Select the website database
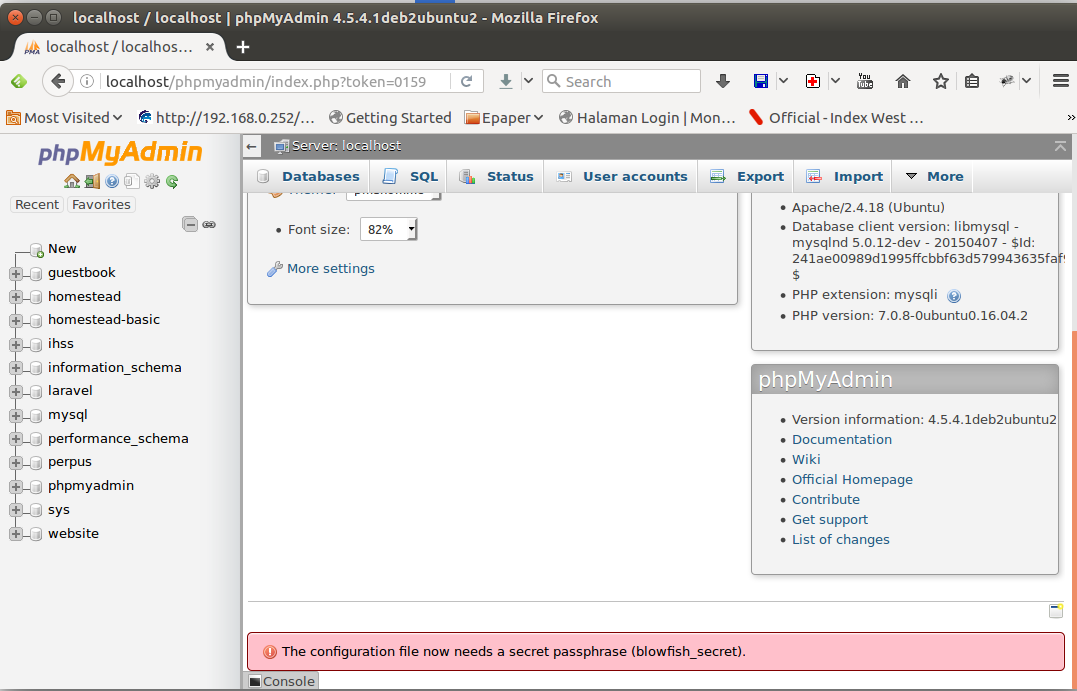The height and width of the screenshot is (691, 1077). [x=73, y=534]
